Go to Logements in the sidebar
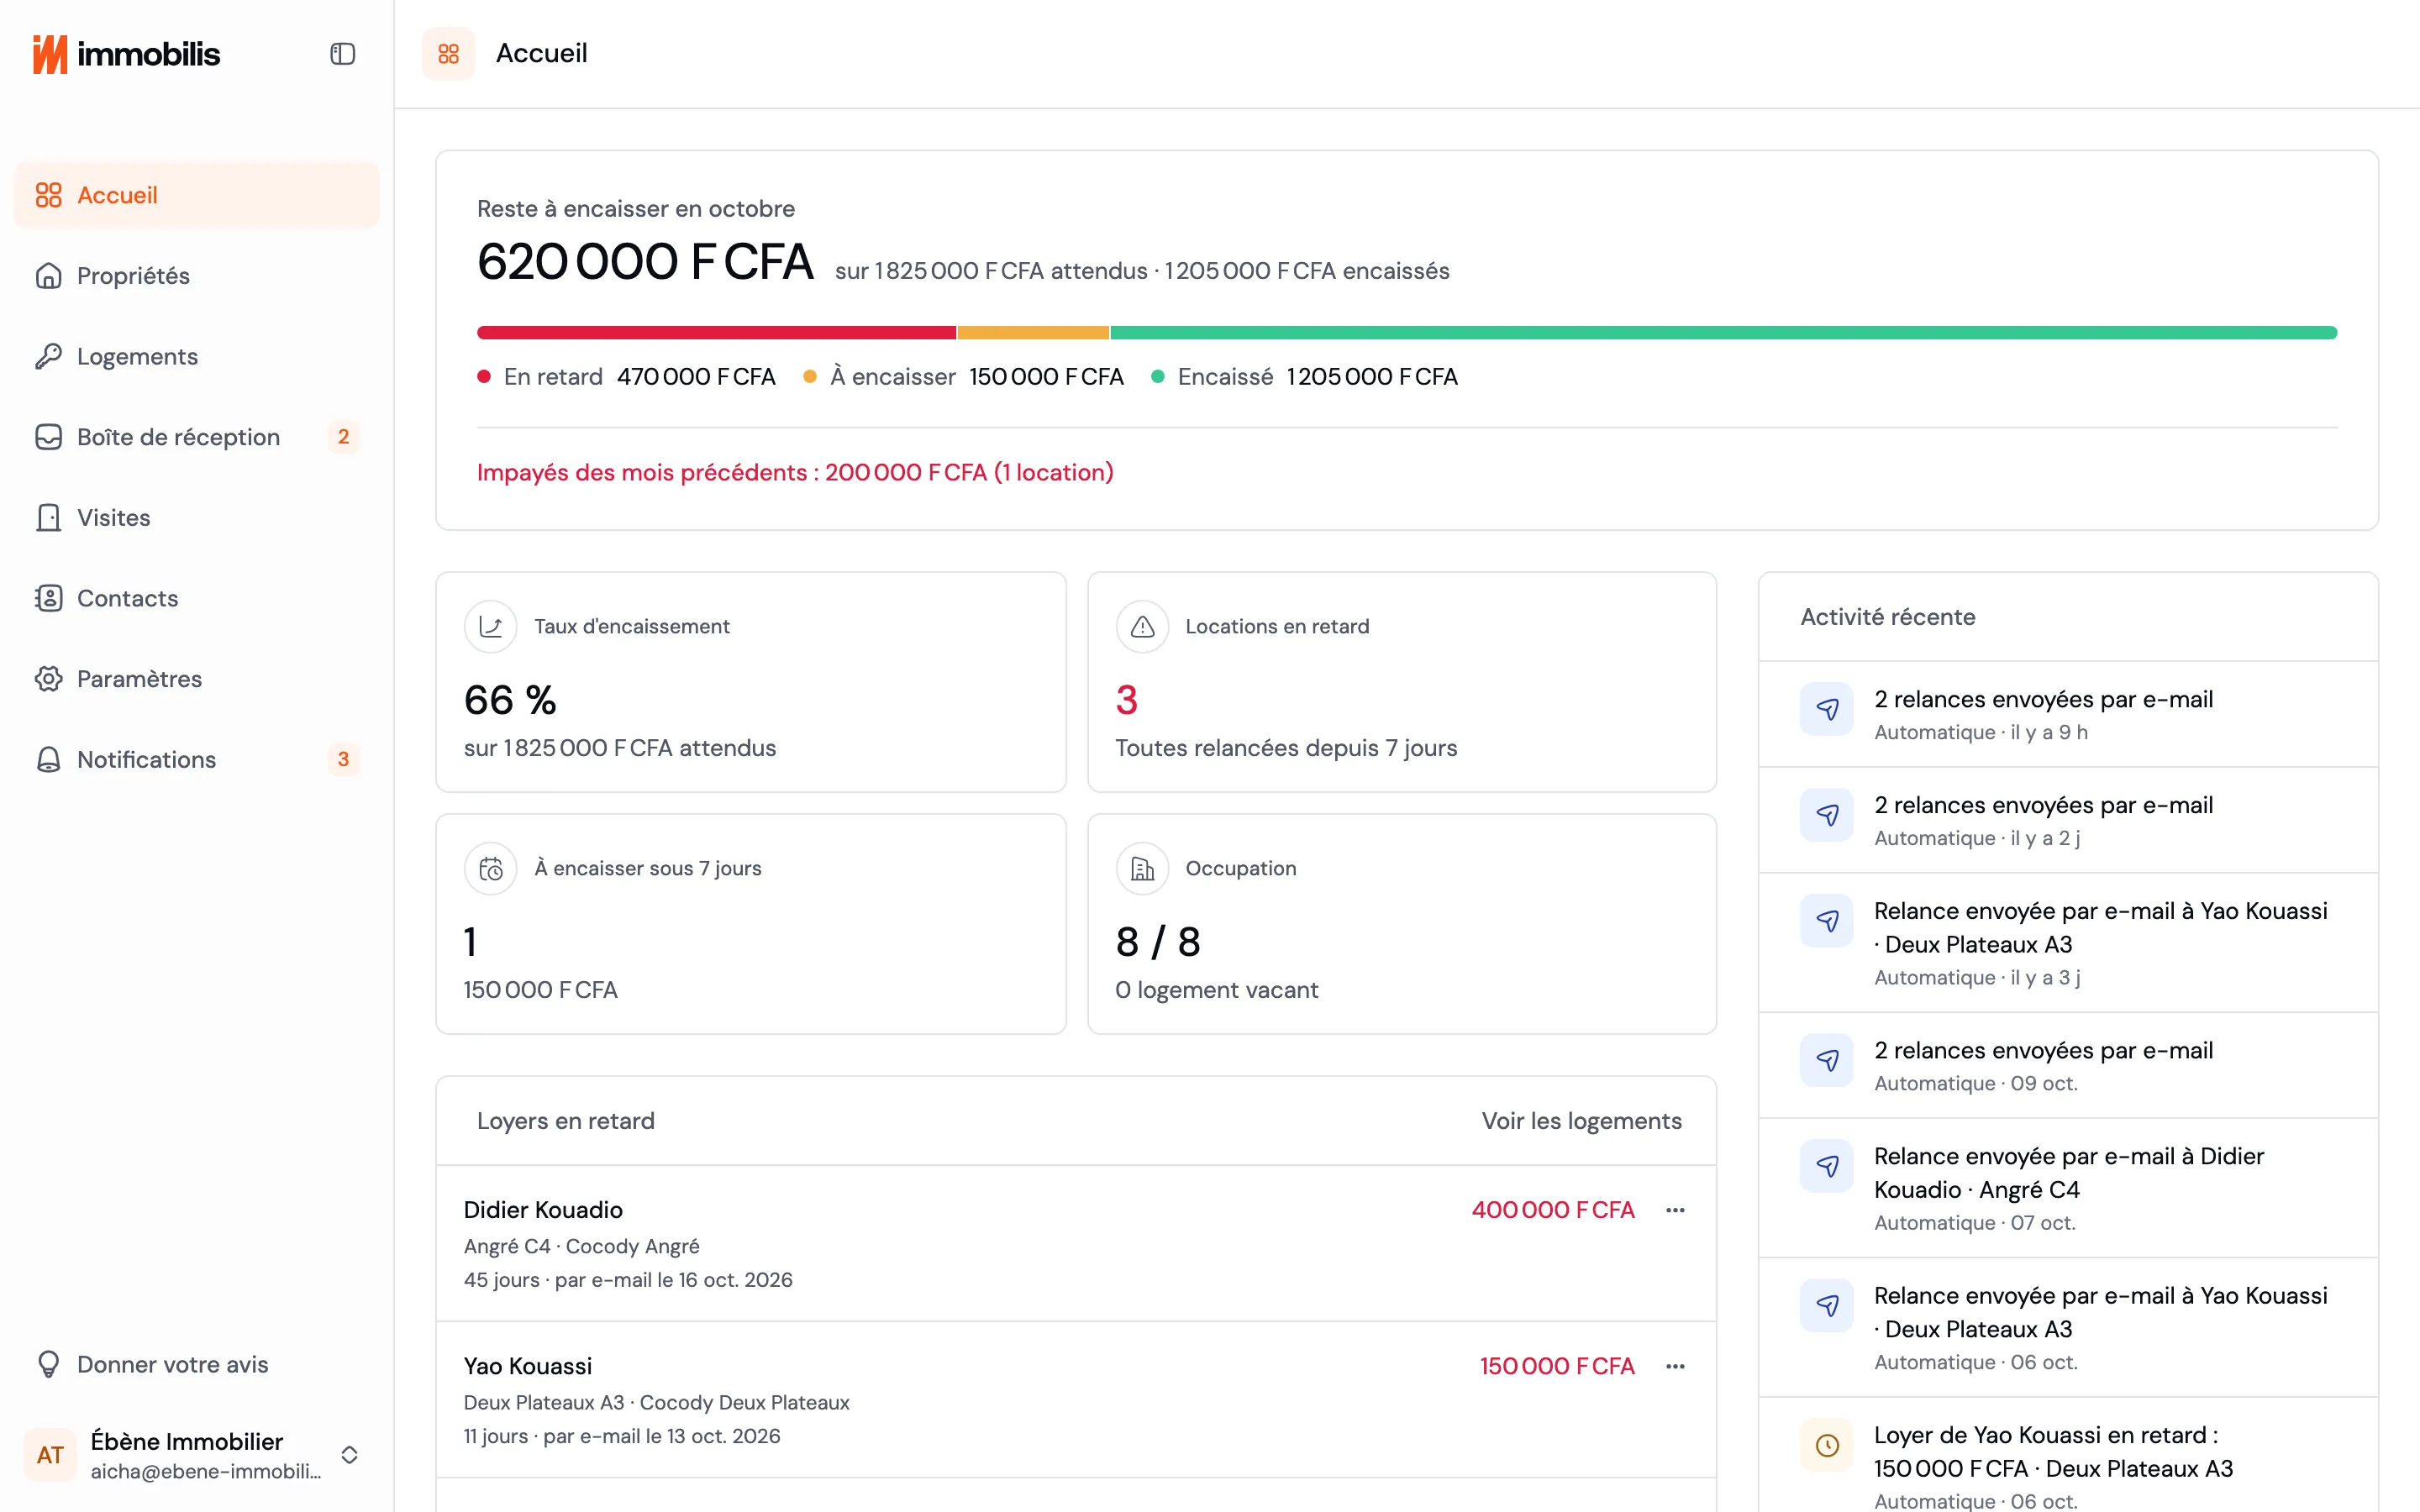The image size is (2420, 1512). point(196,356)
